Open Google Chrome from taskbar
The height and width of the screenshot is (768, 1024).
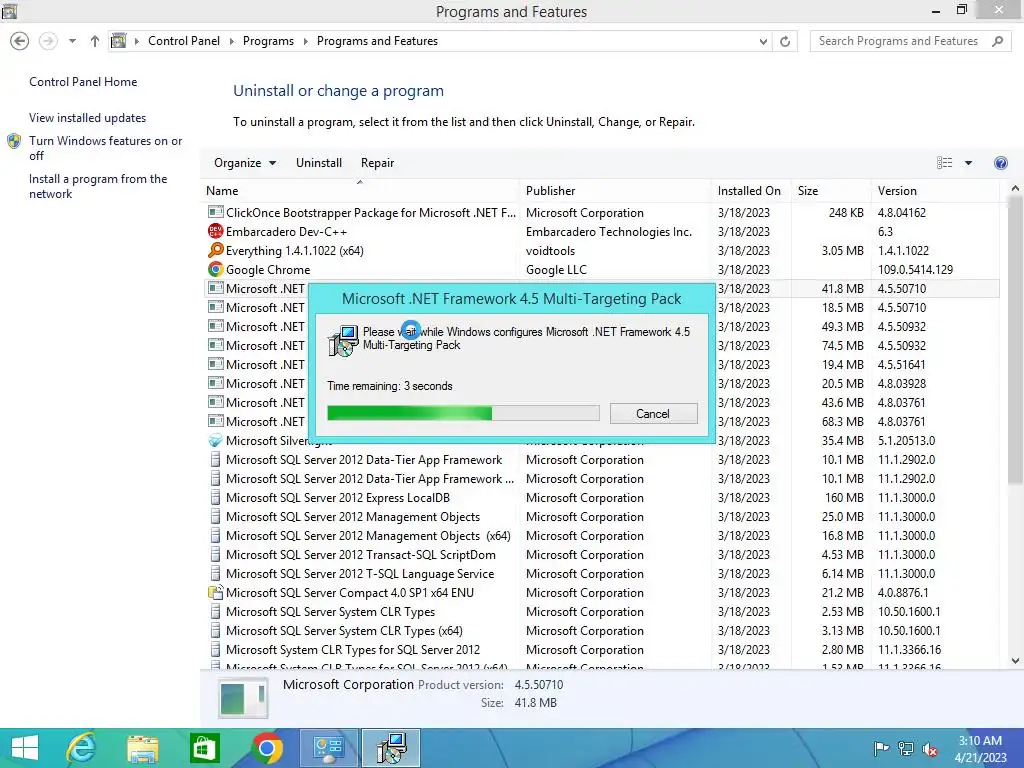pos(266,748)
